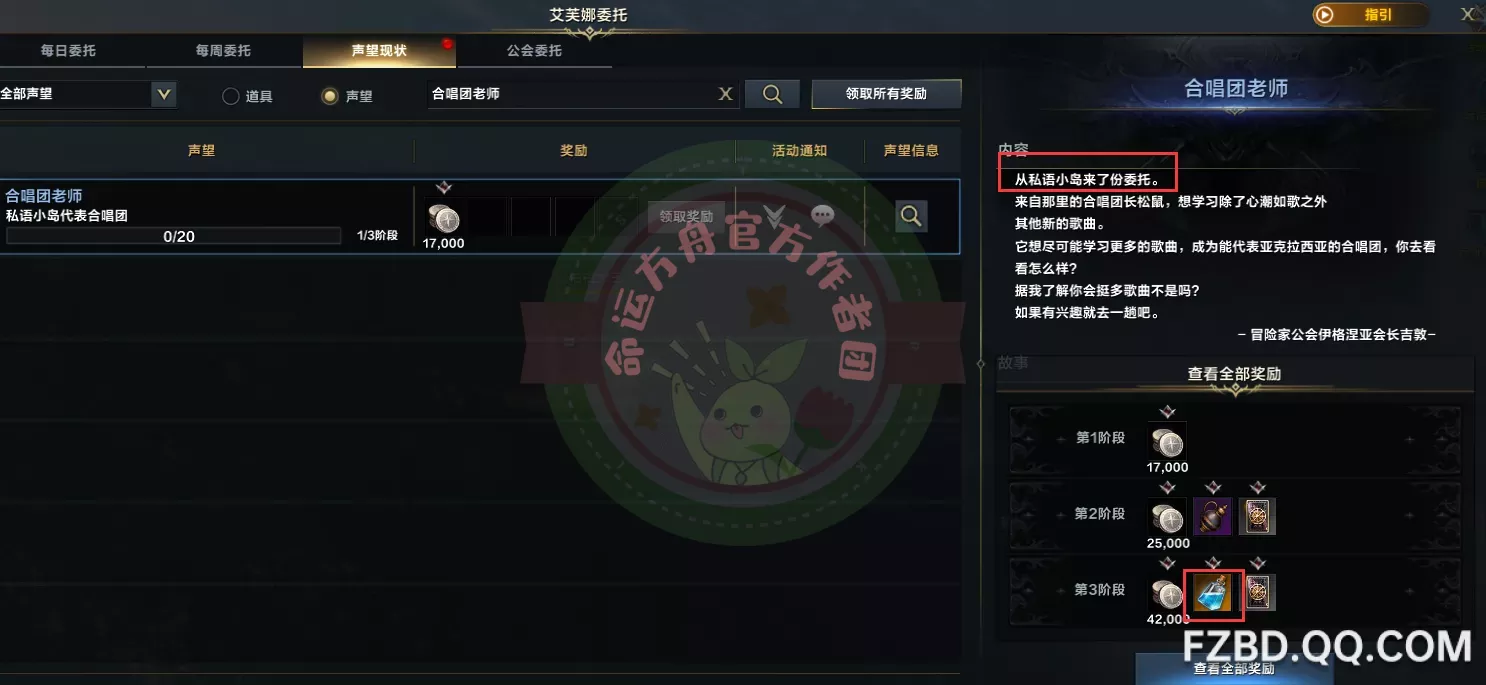Image resolution: width=1486 pixels, height=685 pixels.
Task: Click the blue potion reward icon in stage 3
Action: [x=1213, y=592]
